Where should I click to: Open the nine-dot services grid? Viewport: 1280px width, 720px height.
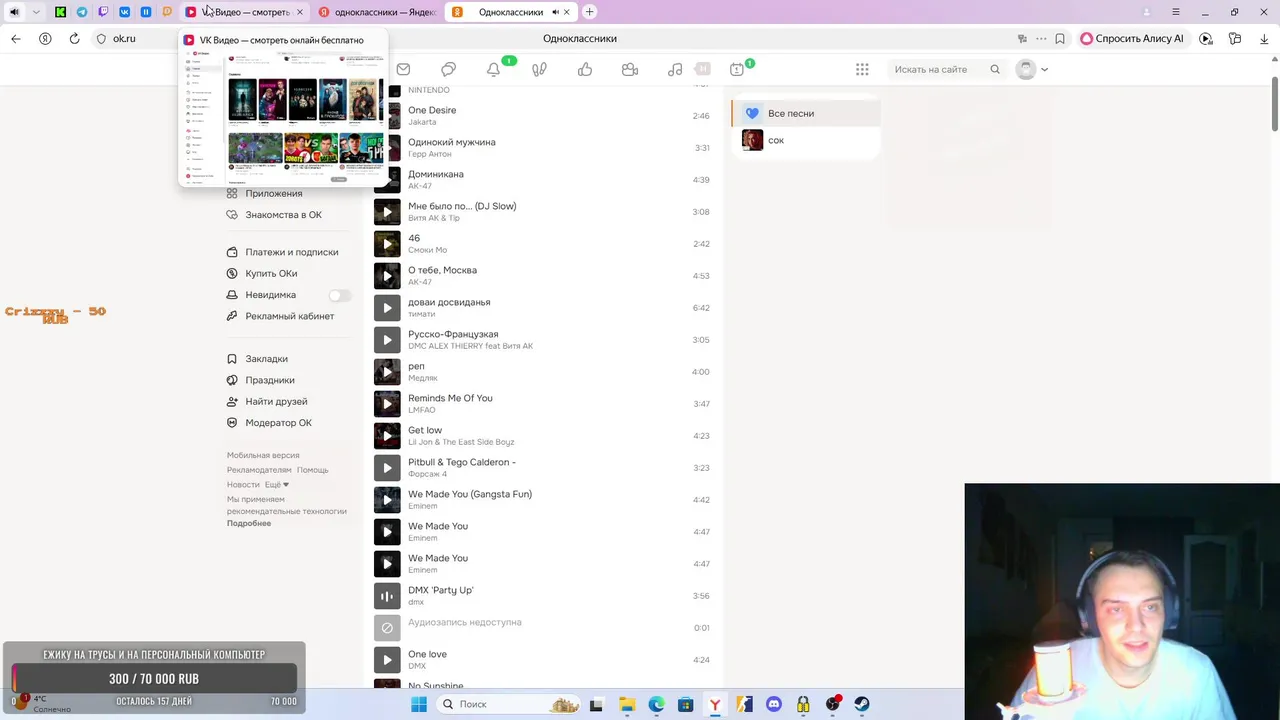(x=862, y=69)
